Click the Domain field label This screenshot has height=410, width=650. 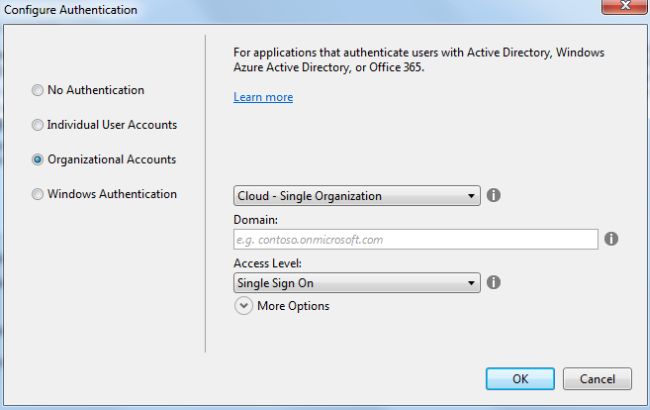click(x=254, y=219)
